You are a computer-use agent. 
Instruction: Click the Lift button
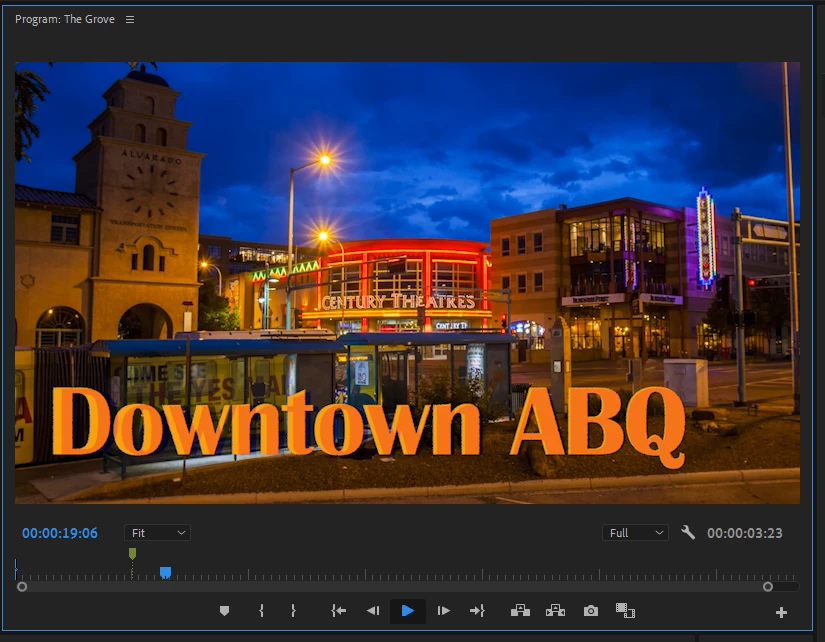point(520,610)
